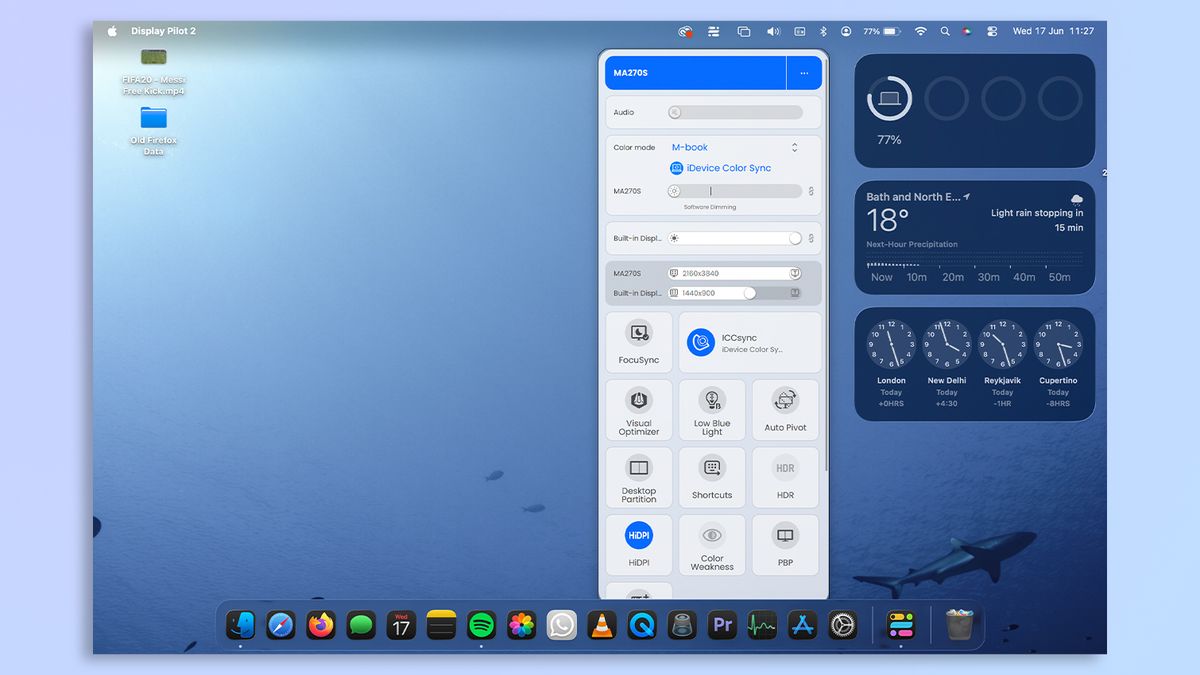Open the FocuSync feature tile

point(639,343)
